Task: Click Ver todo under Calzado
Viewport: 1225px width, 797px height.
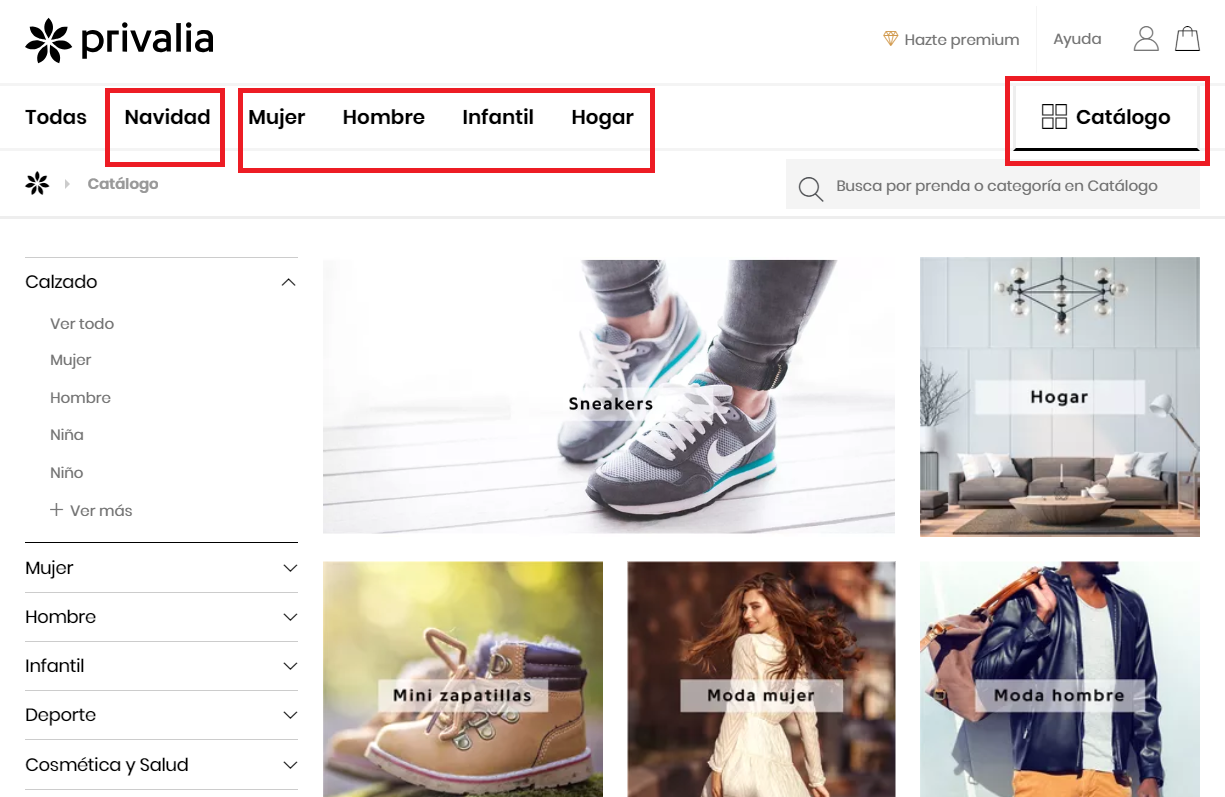Action: (82, 324)
